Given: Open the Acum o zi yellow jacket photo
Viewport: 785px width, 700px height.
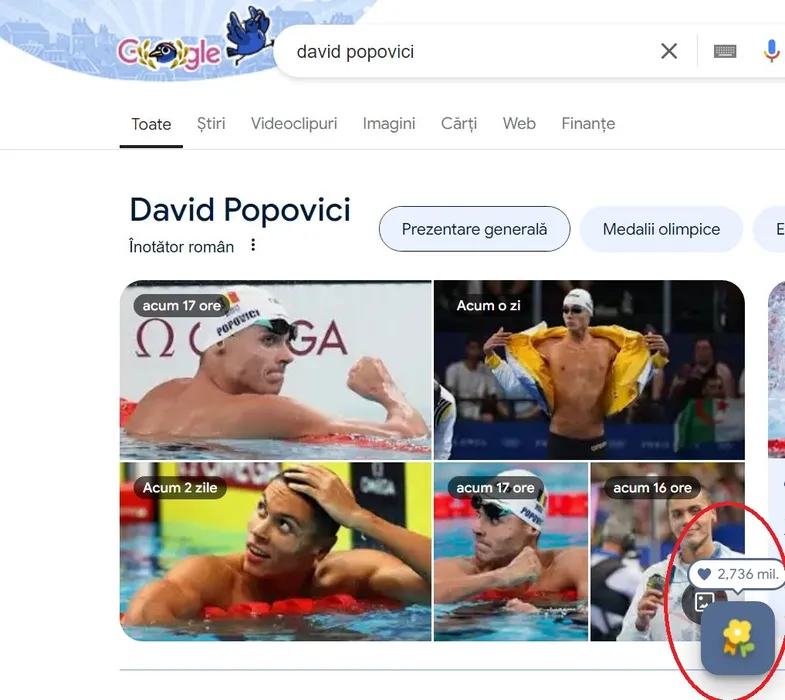Looking at the screenshot, I should coord(589,370).
